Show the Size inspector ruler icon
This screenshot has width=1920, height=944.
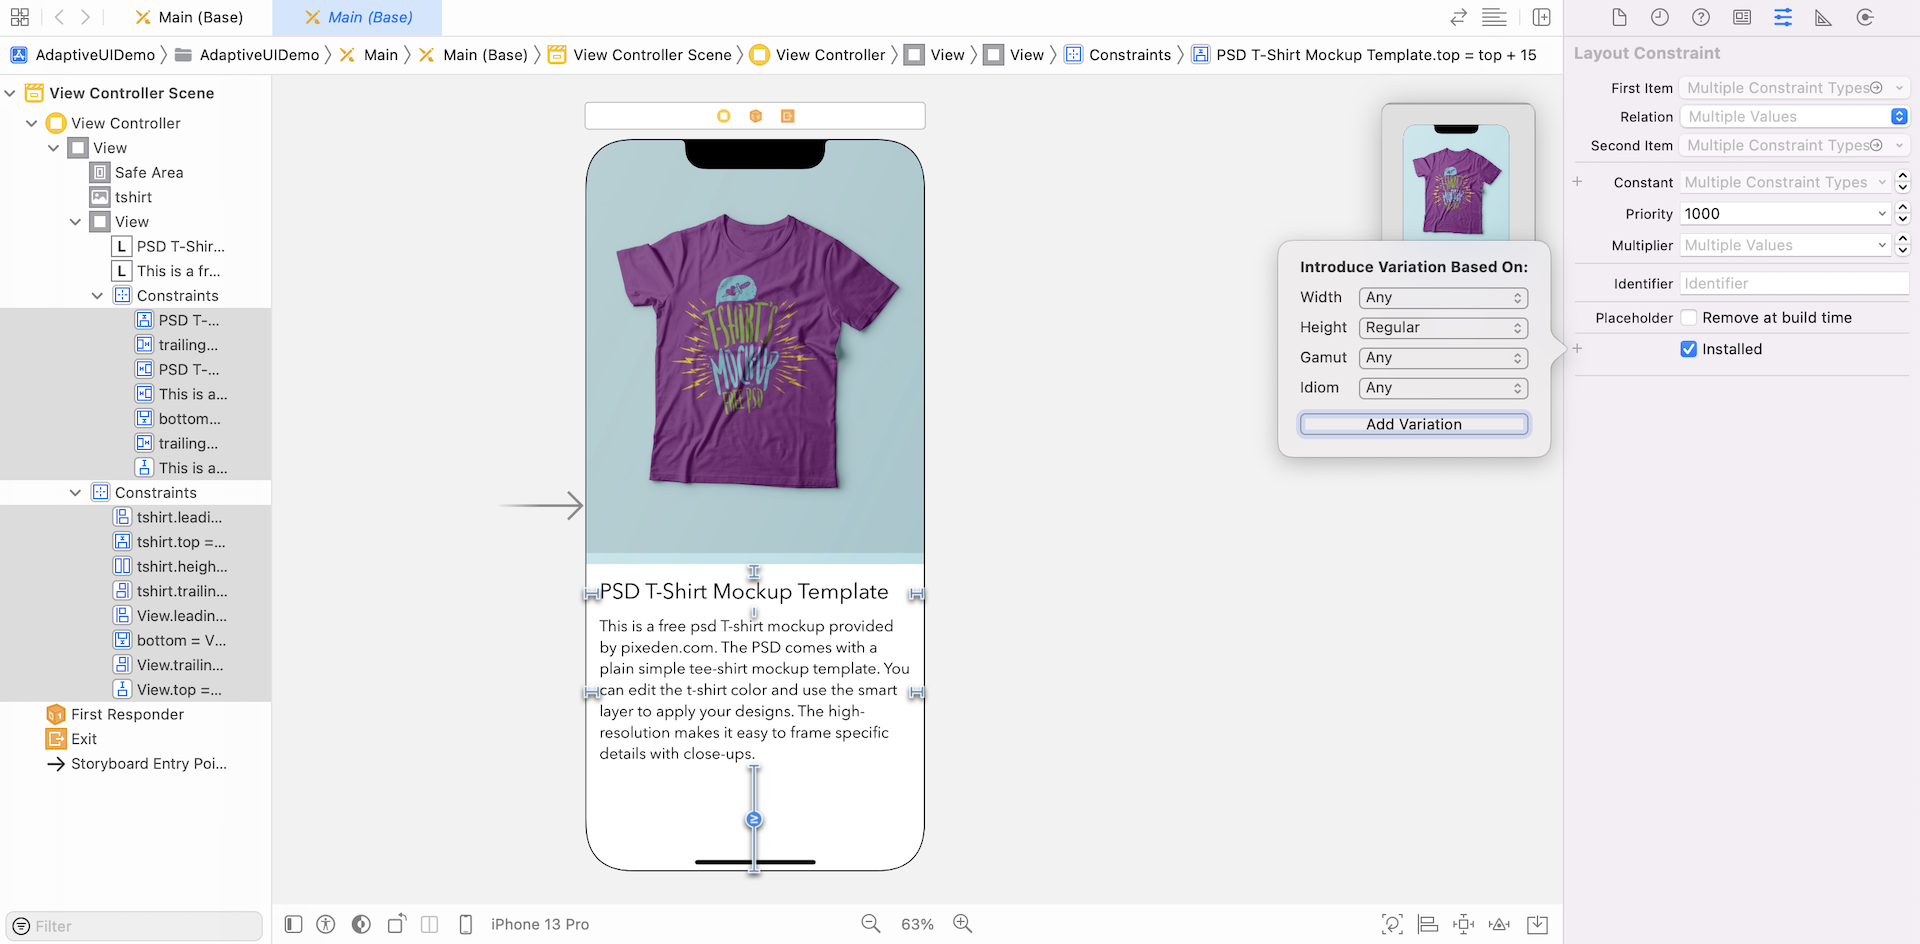coord(1823,18)
